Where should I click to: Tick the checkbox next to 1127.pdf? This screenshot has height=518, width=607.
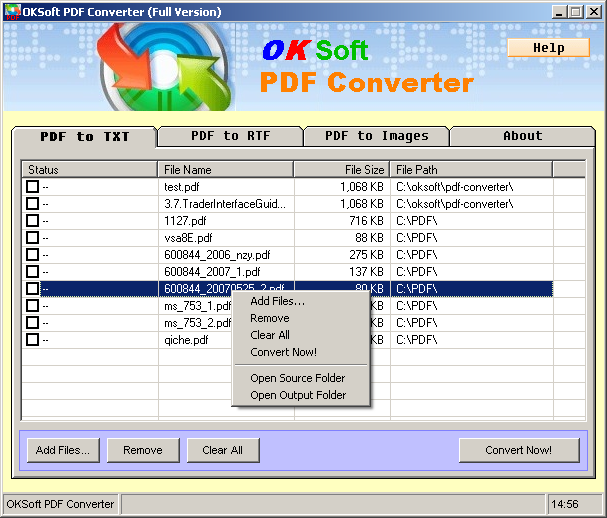(32, 221)
